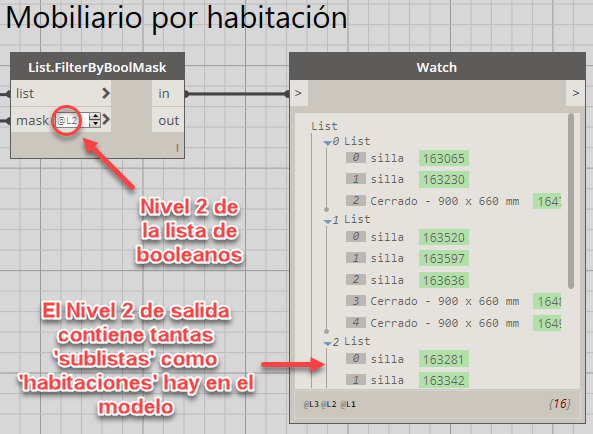
Task: Select the 'in' output port
Action: coord(168,93)
